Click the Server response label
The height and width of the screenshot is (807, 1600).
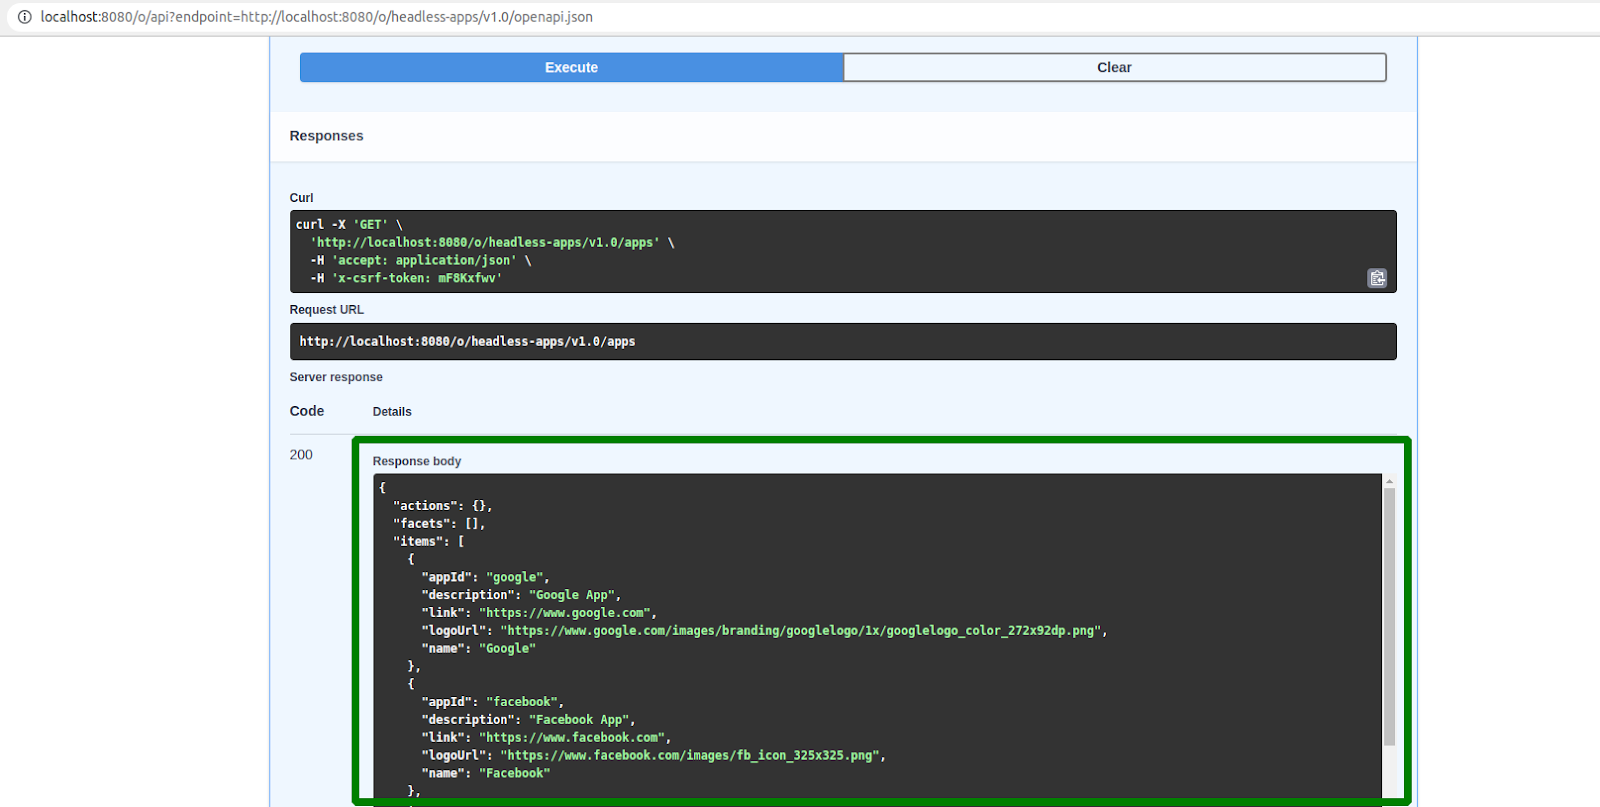point(336,377)
